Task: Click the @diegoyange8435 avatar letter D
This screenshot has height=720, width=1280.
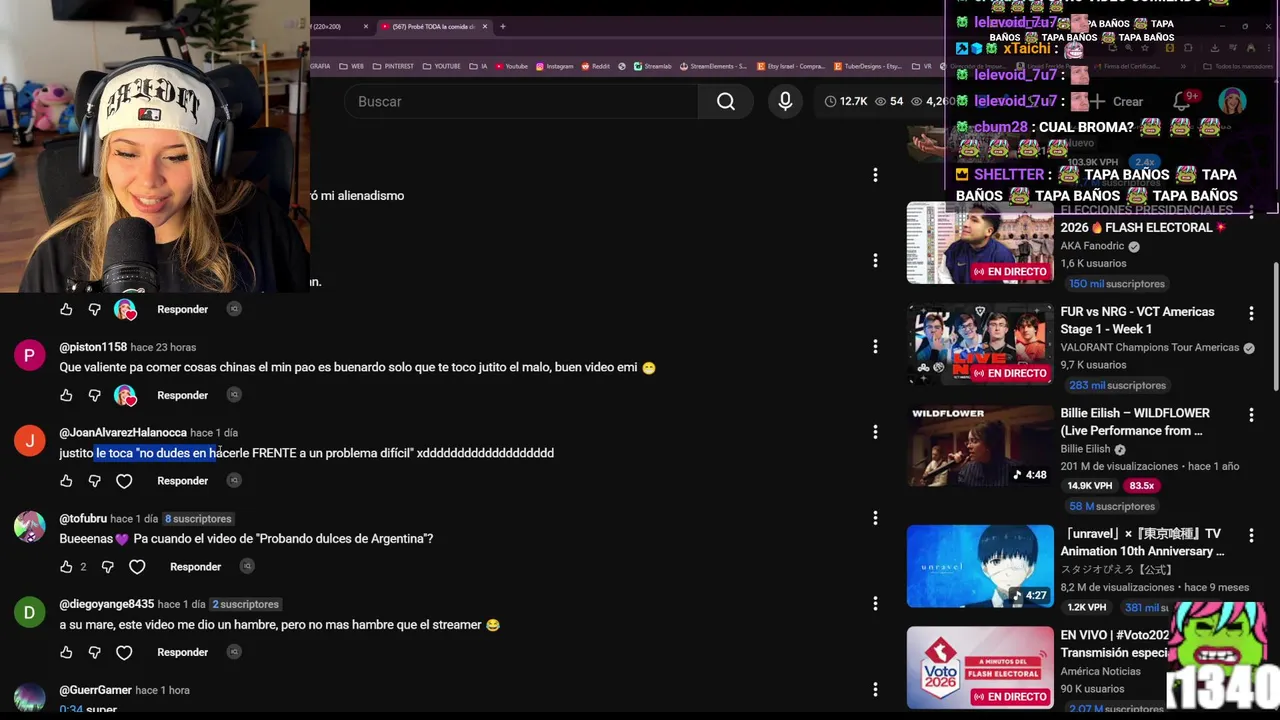Action: [30, 612]
